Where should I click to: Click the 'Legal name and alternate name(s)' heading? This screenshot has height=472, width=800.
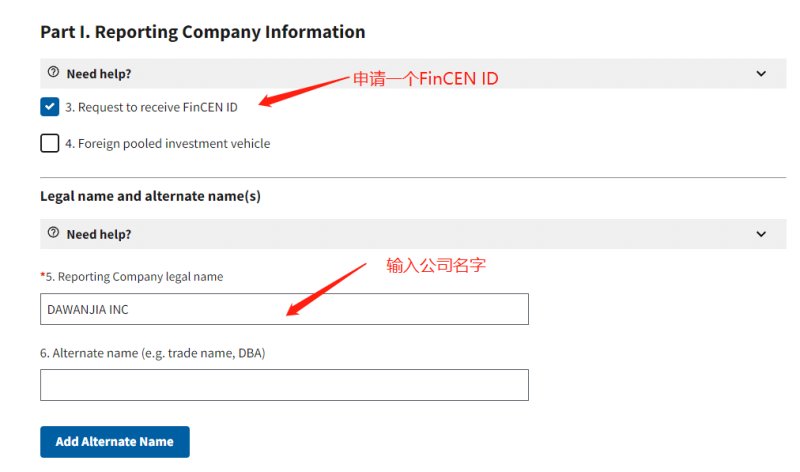click(151, 196)
